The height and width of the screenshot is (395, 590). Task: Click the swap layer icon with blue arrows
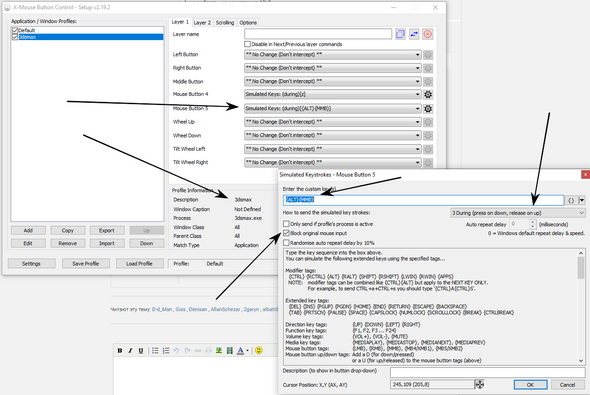coord(414,34)
